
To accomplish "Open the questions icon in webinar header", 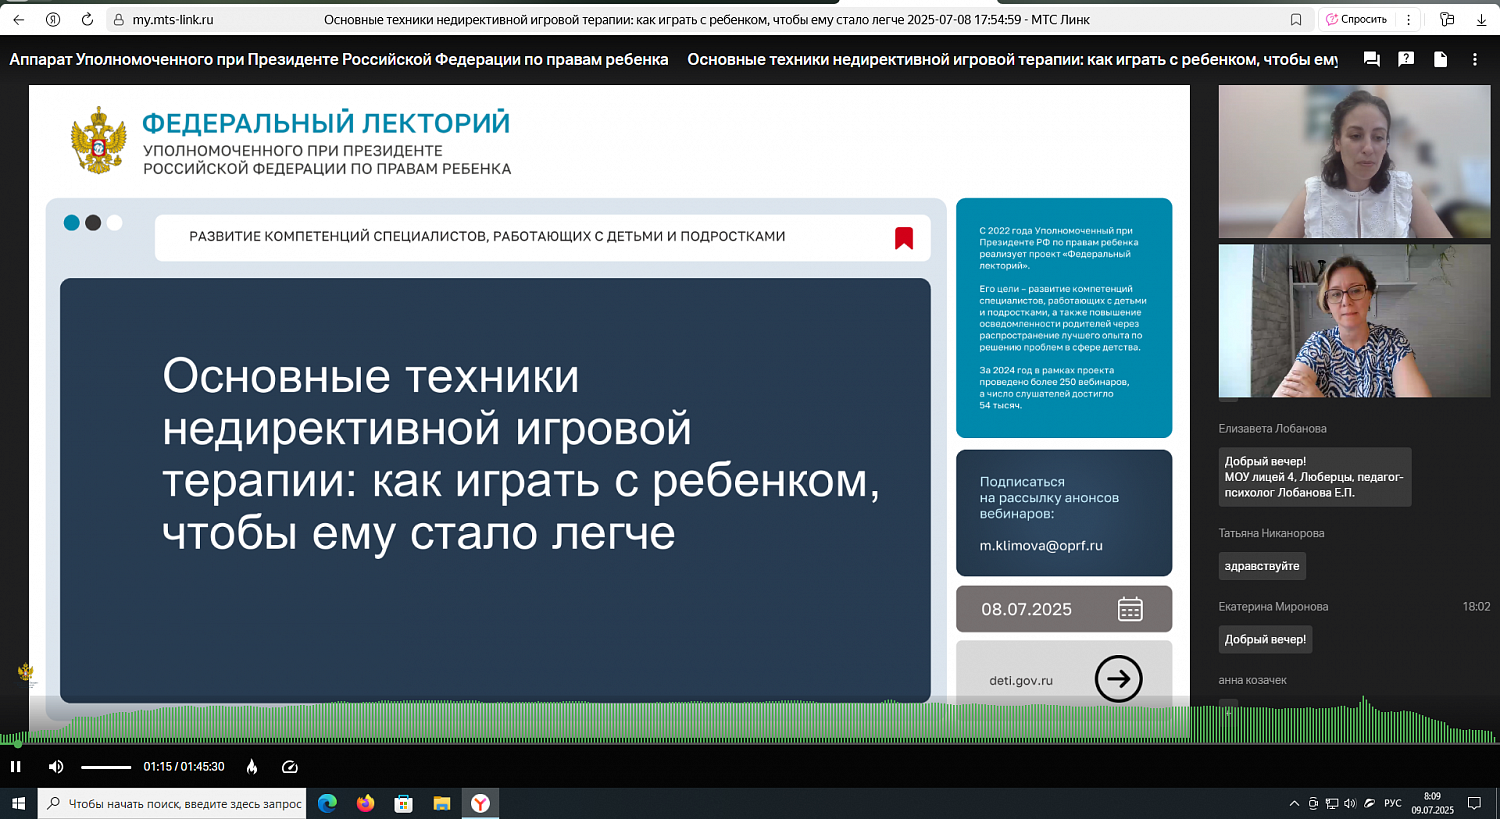I will tap(1406, 60).
